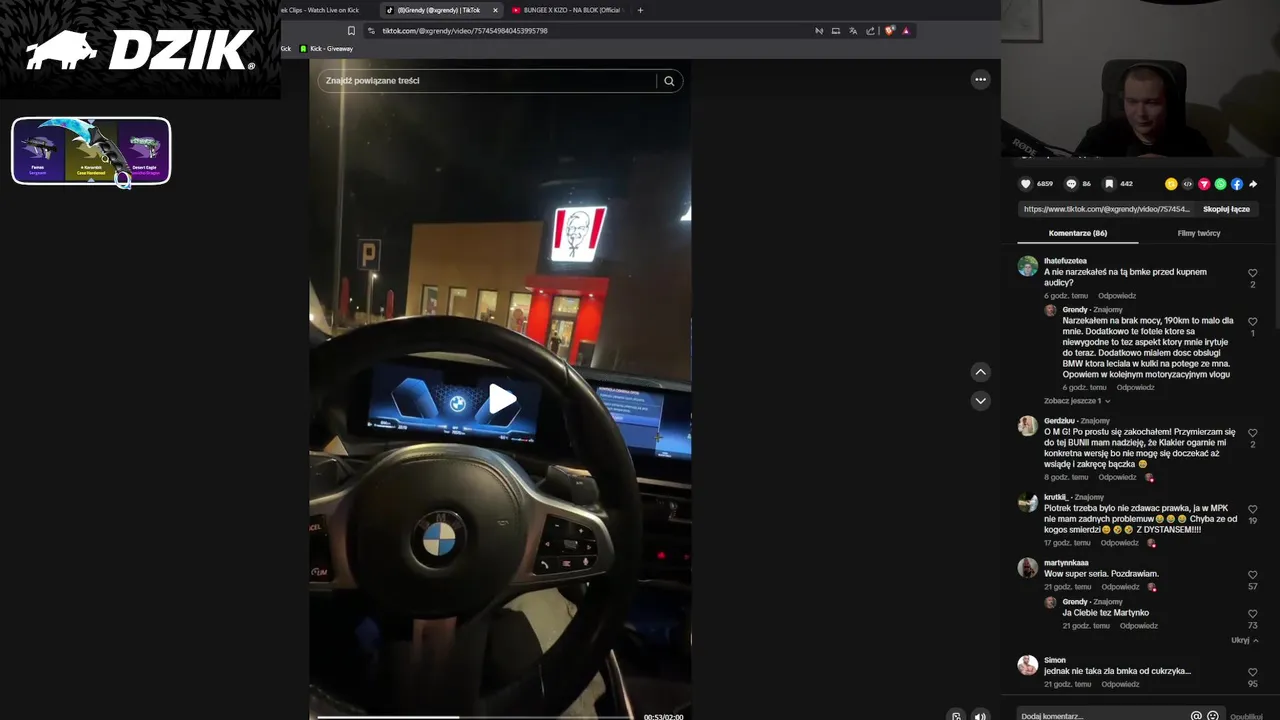1280x720 pixels.
Task: Go to next video with down arrow
Action: (x=980, y=400)
